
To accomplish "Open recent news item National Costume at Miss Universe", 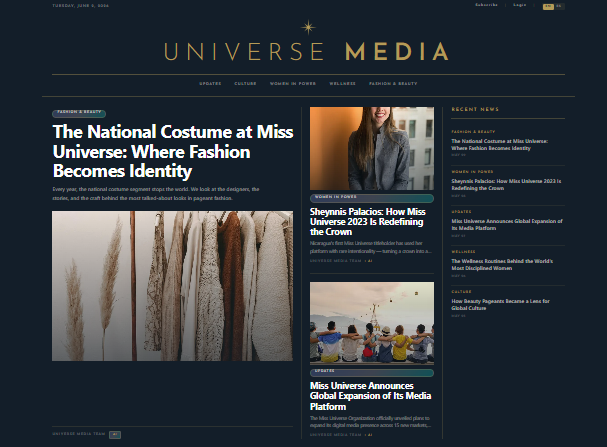I will tap(499, 145).
